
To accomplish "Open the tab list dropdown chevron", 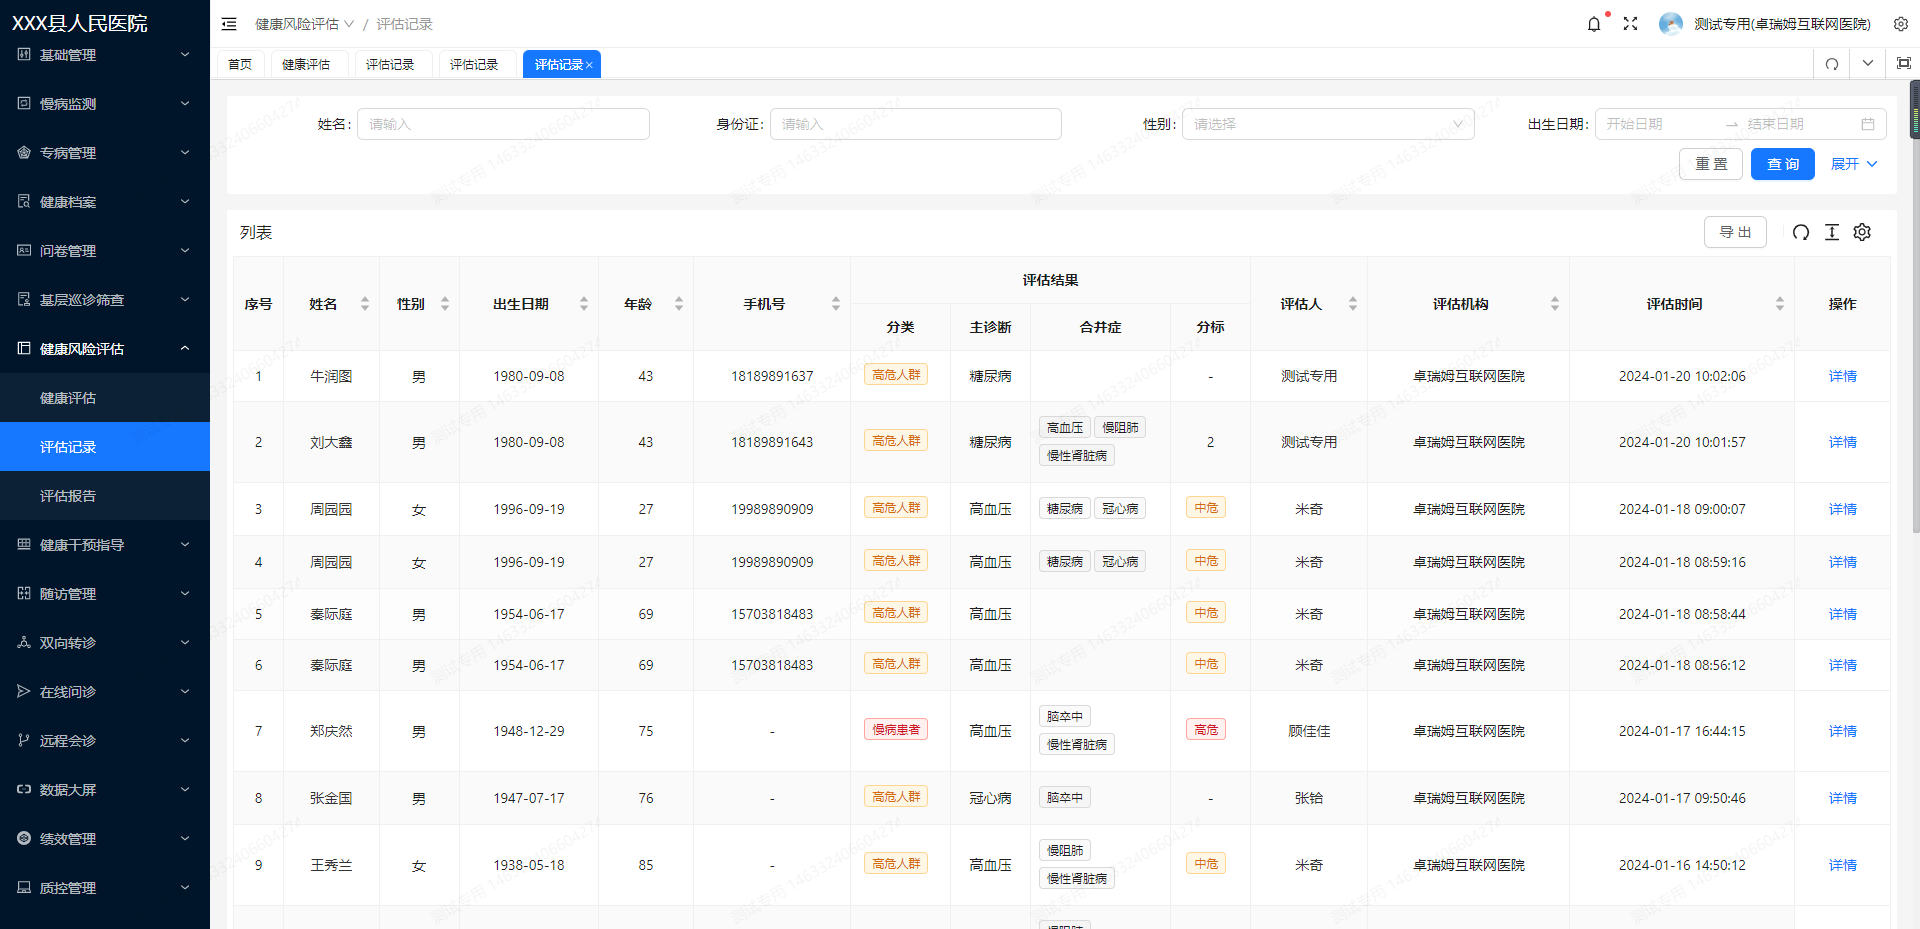I will [x=1868, y=63].
